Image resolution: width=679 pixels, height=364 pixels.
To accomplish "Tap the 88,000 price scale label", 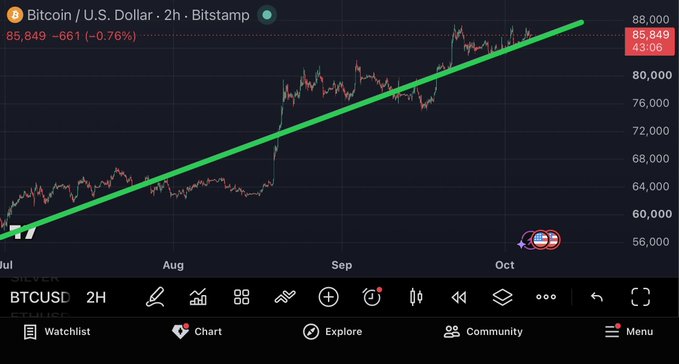I will 650,20.
